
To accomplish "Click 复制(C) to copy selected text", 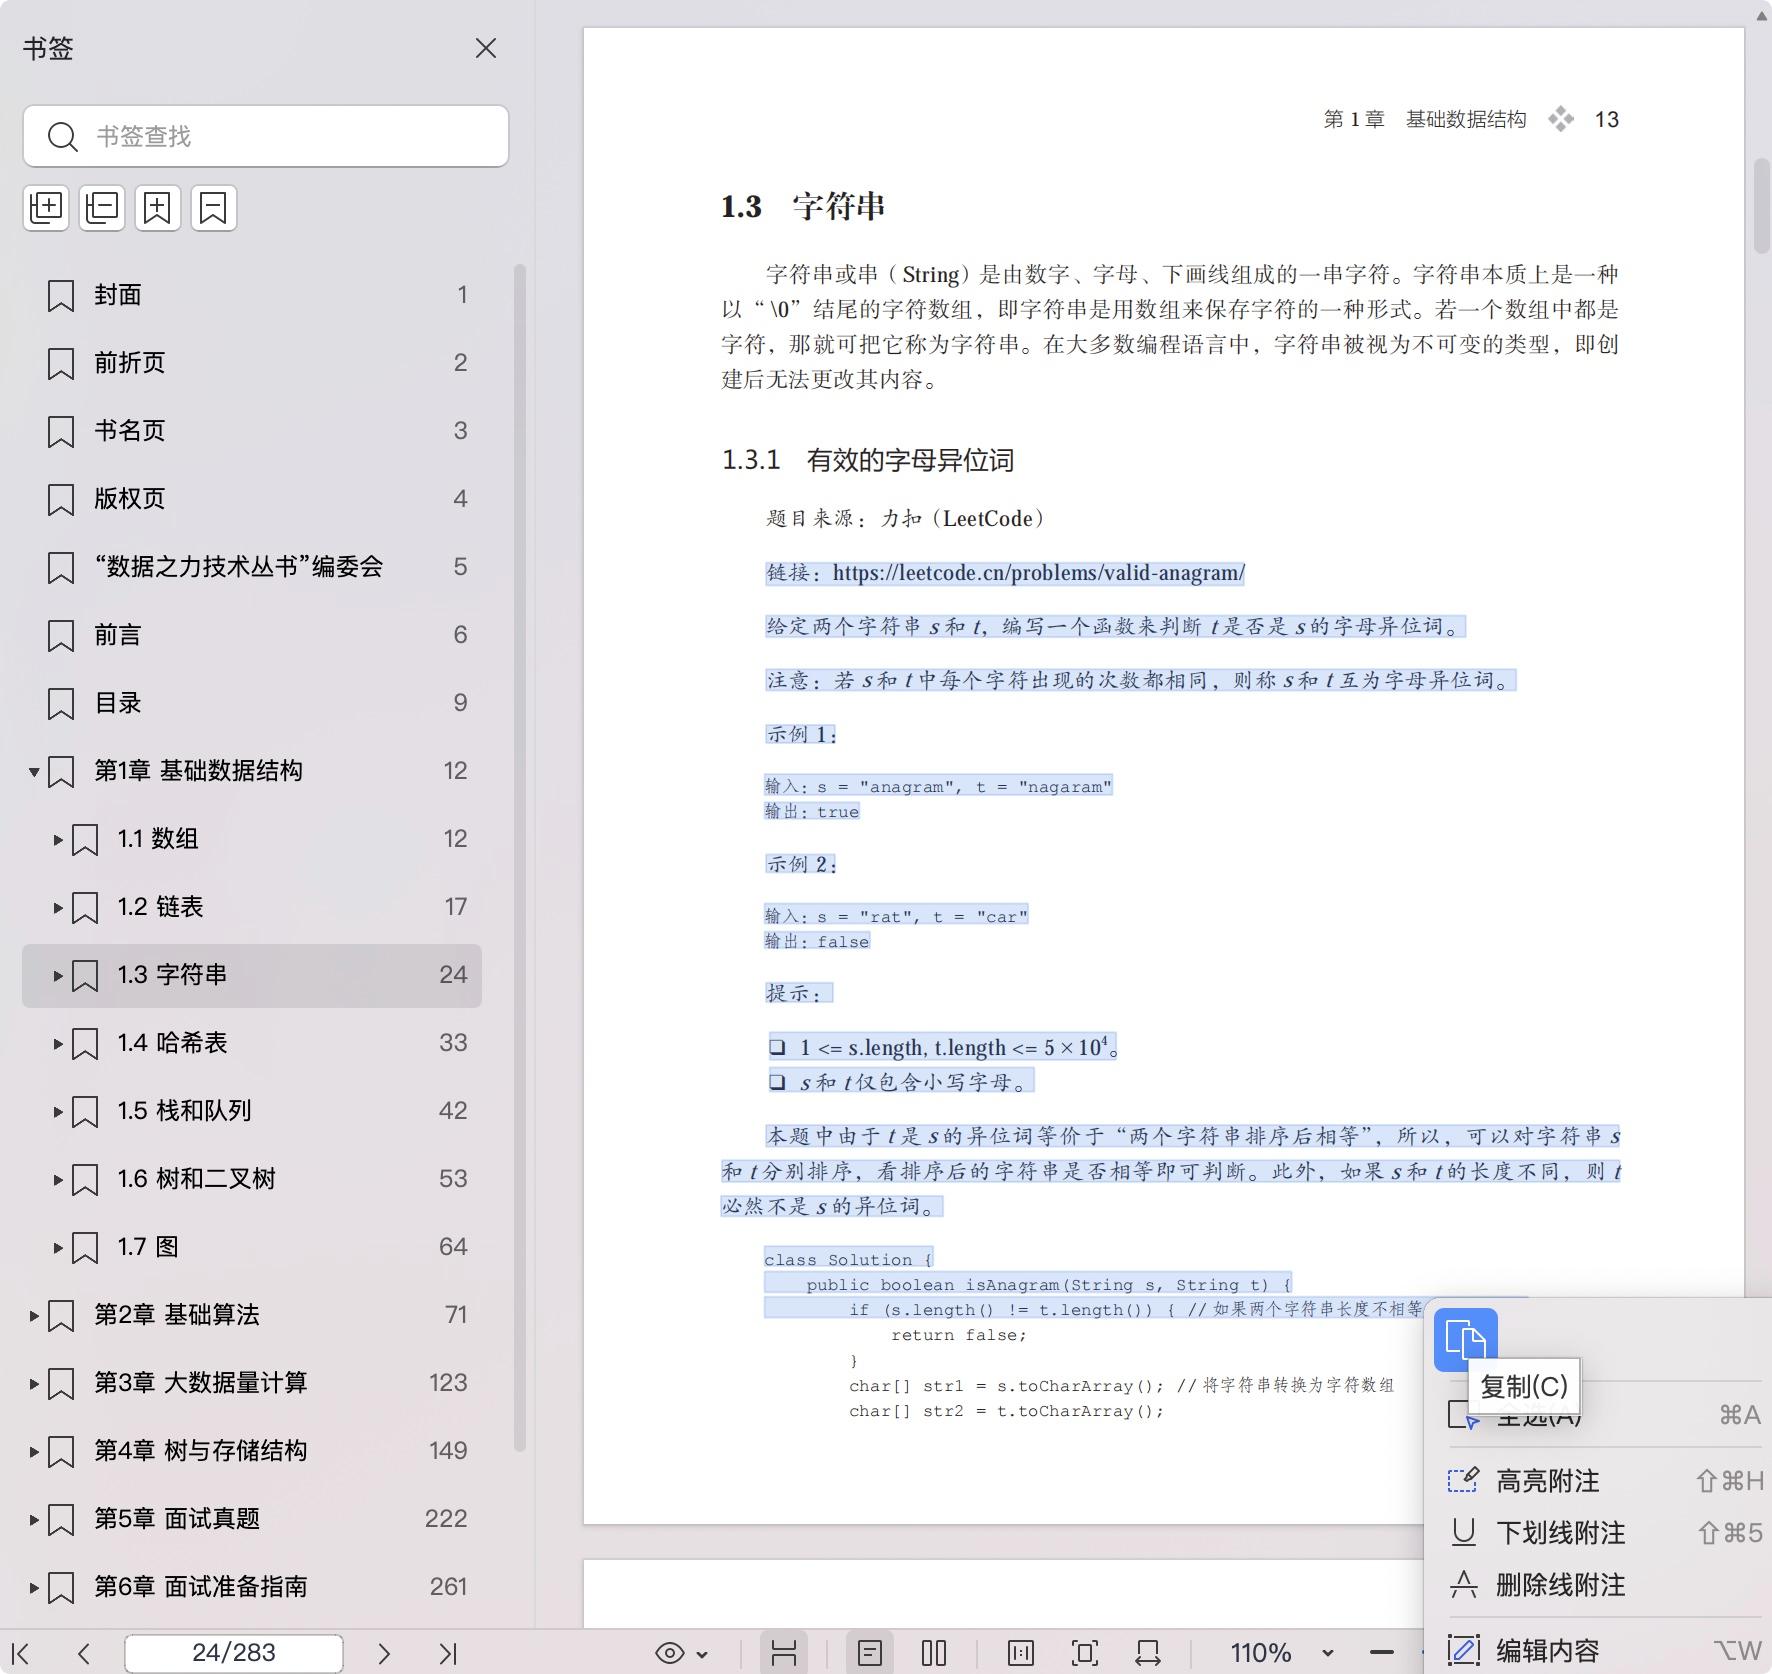I will (1524, 1386).
